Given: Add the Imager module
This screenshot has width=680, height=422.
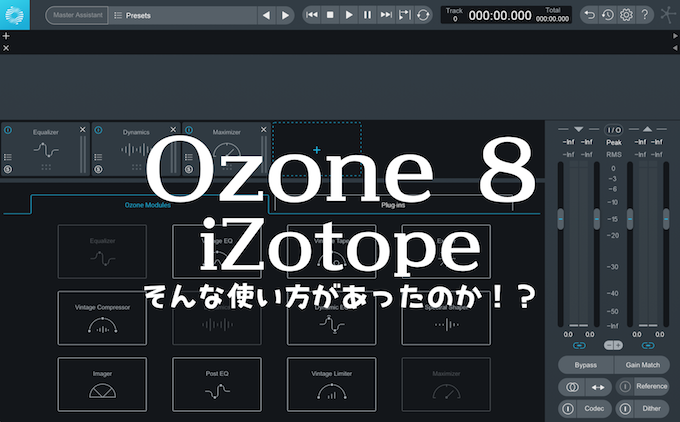Looking at the screenshot, I should point(102,384).
